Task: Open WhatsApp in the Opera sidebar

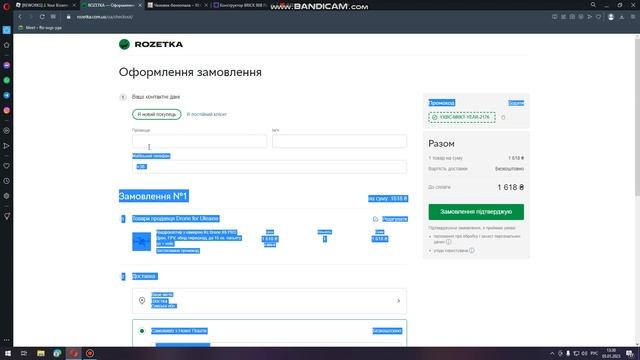Action: (x=7, y=80)
